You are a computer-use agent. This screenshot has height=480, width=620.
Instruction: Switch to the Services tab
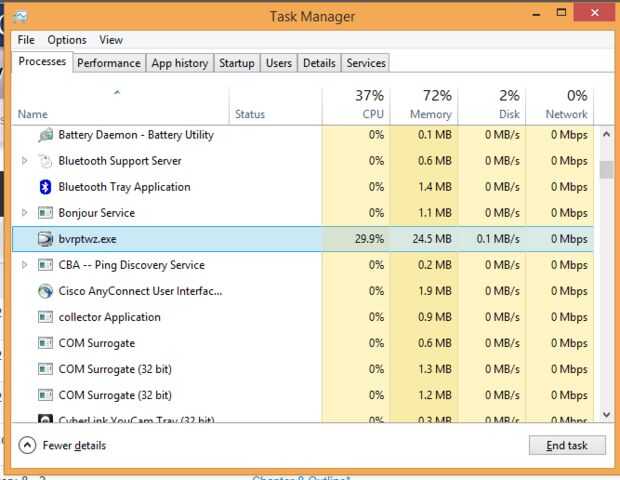[x=366, y=63]
